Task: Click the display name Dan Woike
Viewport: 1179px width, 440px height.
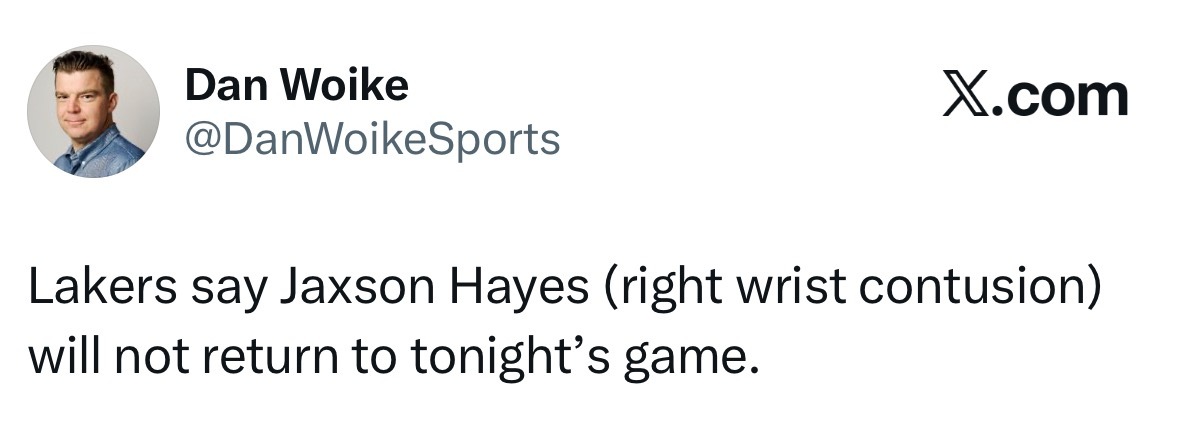Action: (296, 85)
